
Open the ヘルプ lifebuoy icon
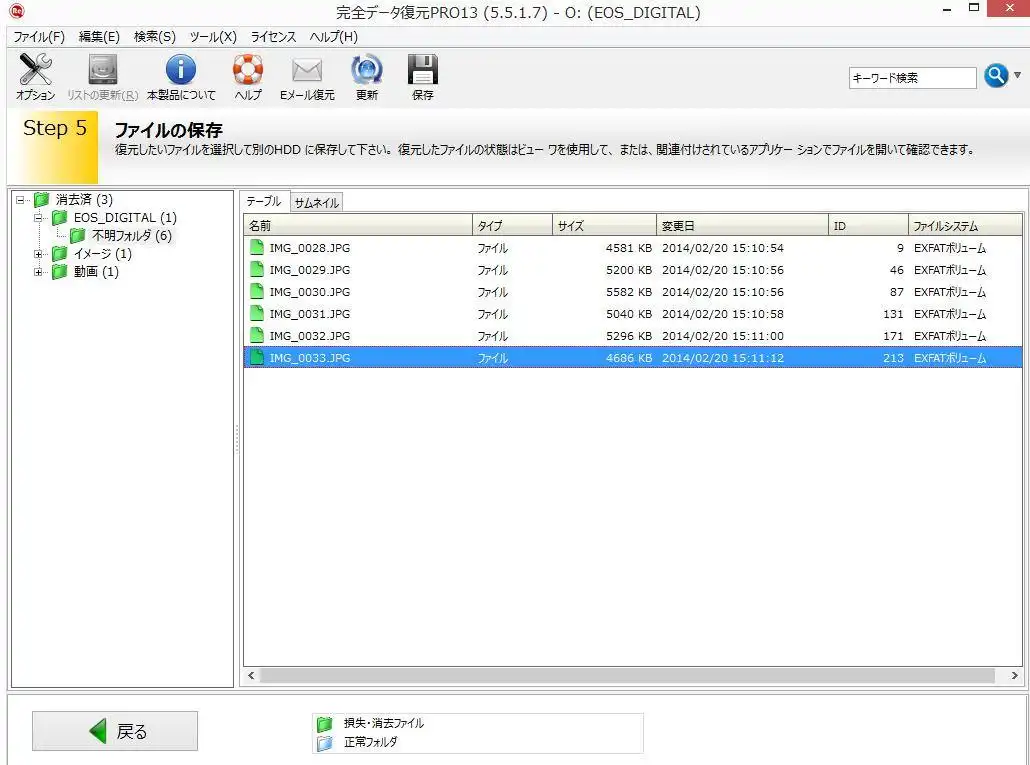247,72
